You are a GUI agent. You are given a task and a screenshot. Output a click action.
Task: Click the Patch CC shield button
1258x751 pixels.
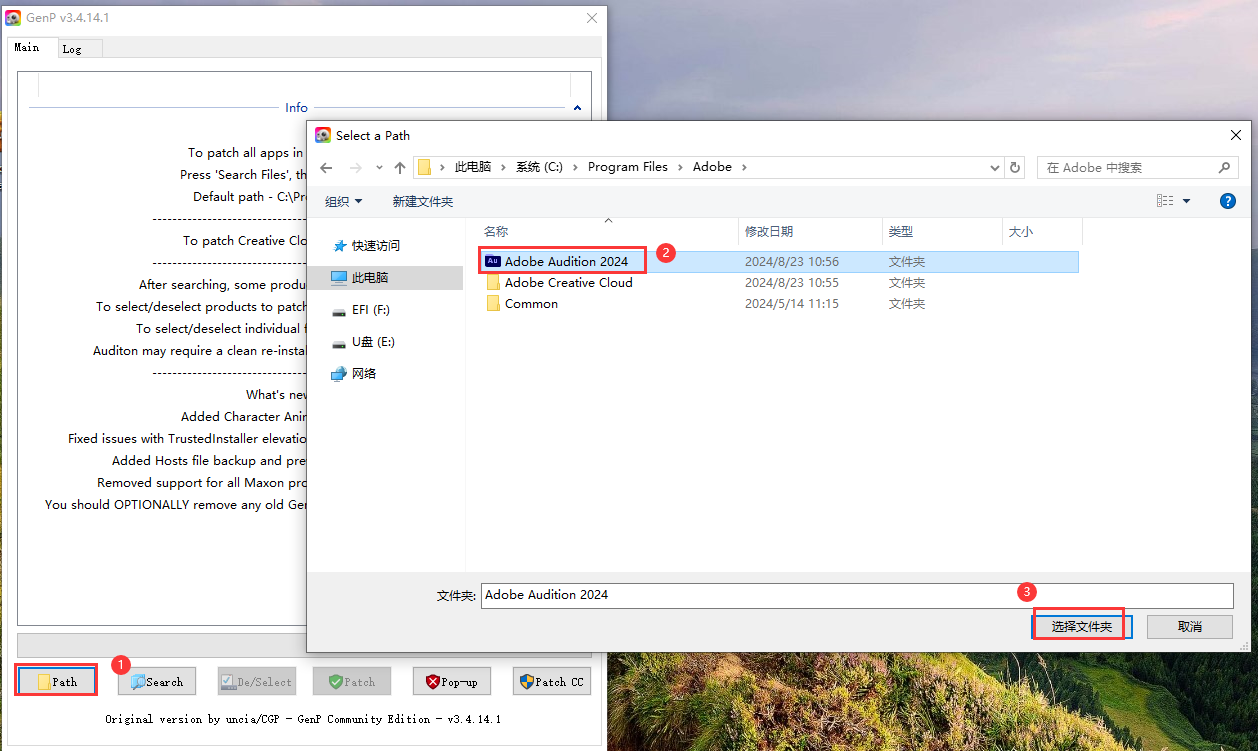tap(551, 681)
